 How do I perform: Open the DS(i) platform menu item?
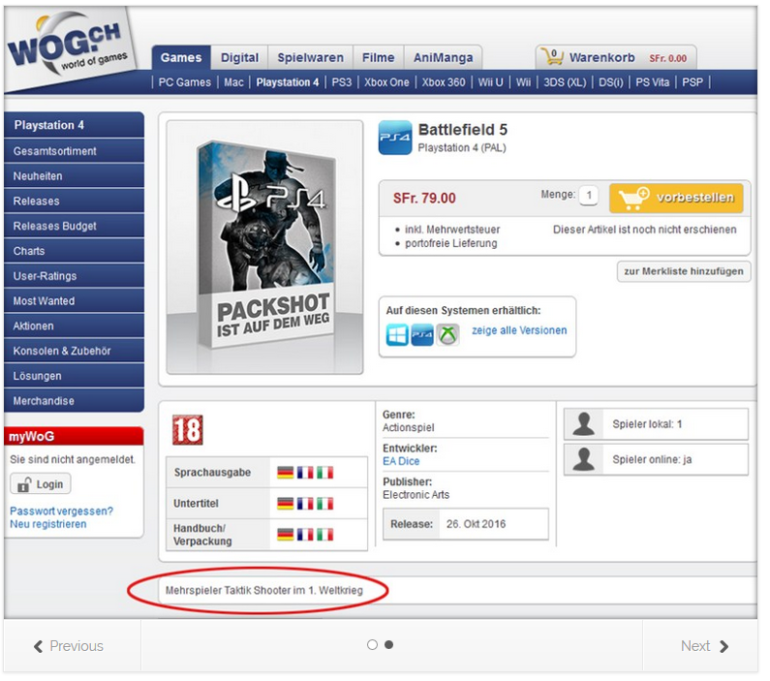click(x=611, y=82)
